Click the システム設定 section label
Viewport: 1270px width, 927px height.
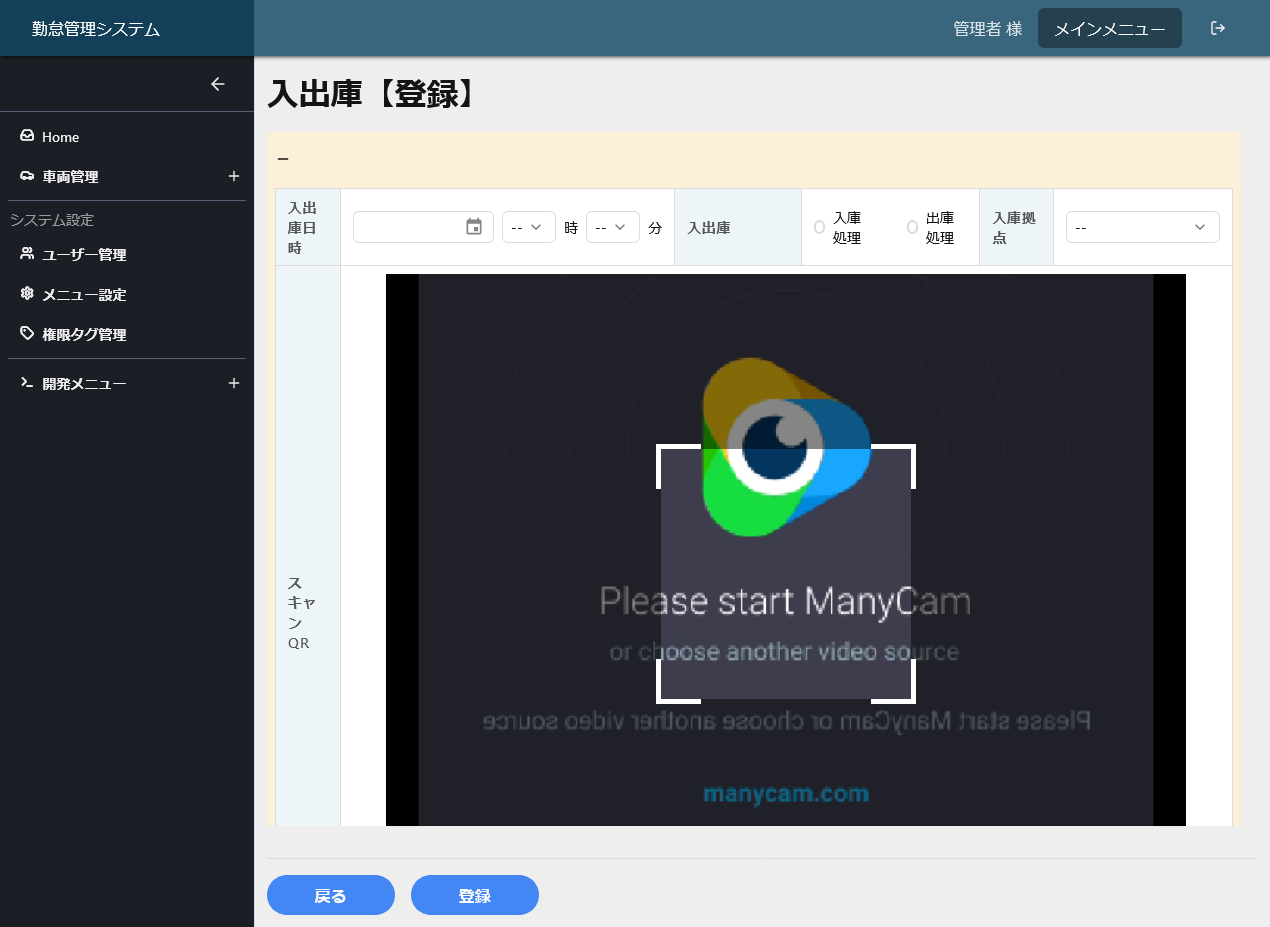(52, 220)
